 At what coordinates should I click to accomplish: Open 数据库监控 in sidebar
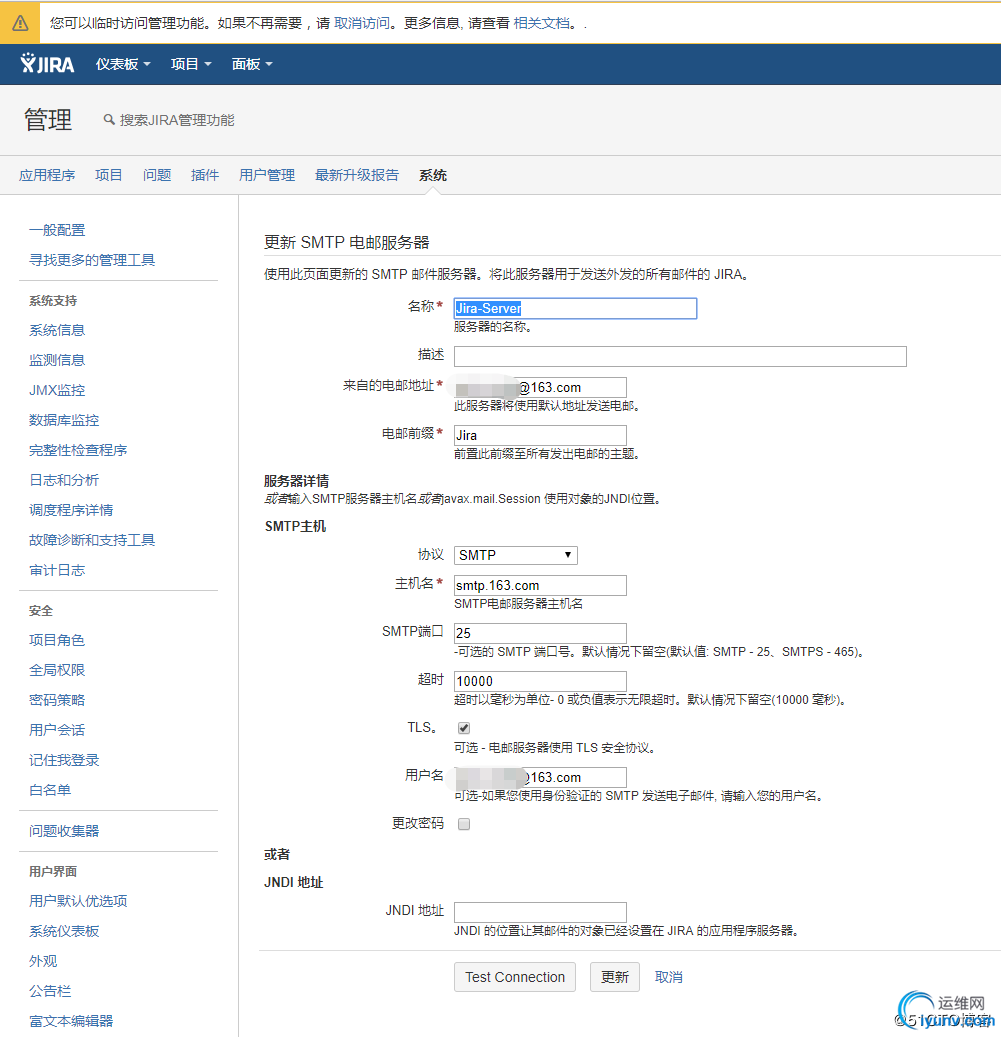[x=64, y=420]
